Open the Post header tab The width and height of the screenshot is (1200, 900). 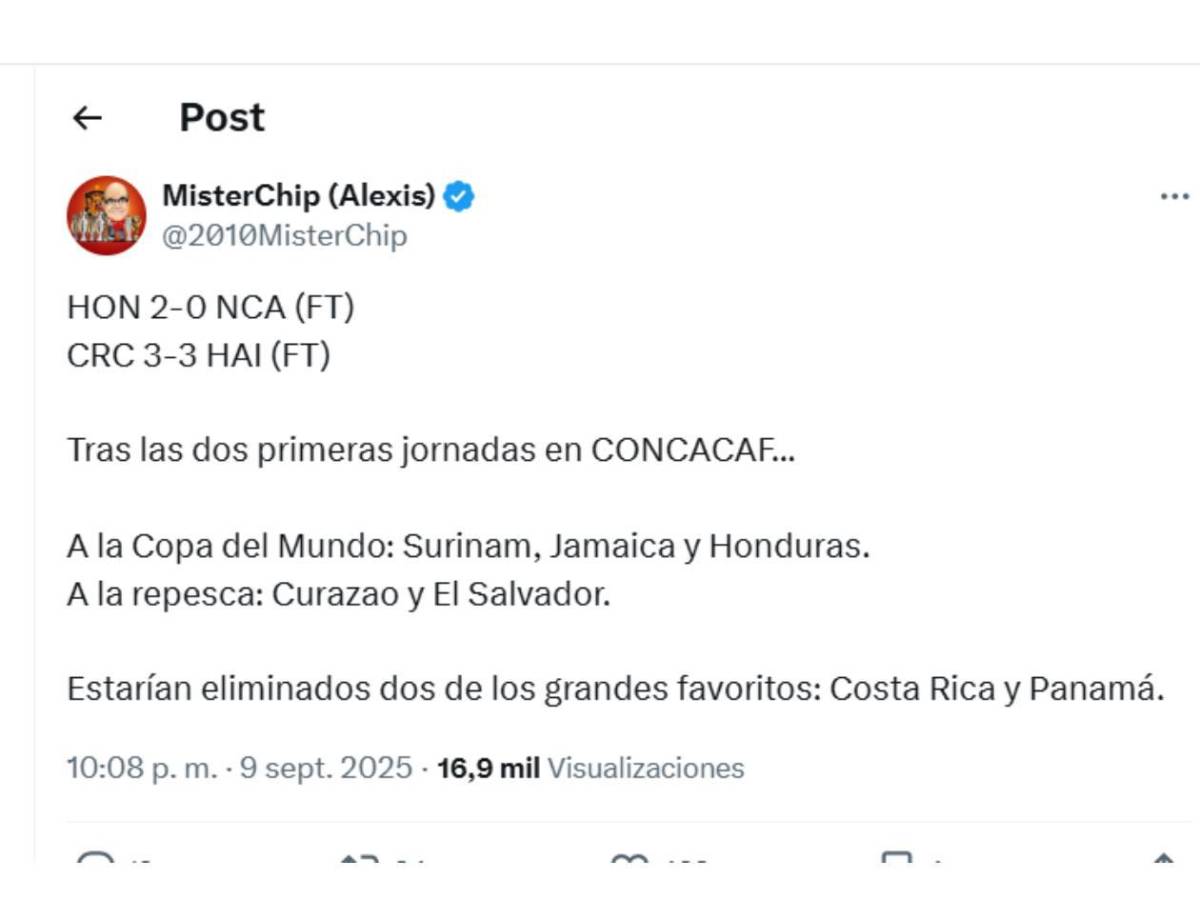(x=221, y=117)
